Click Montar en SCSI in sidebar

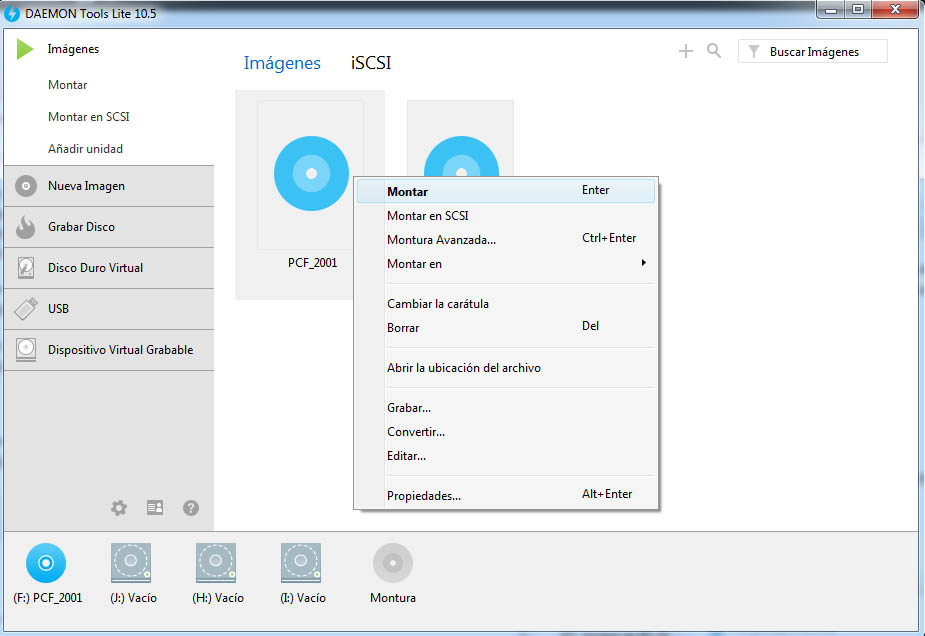coord(89,117)
